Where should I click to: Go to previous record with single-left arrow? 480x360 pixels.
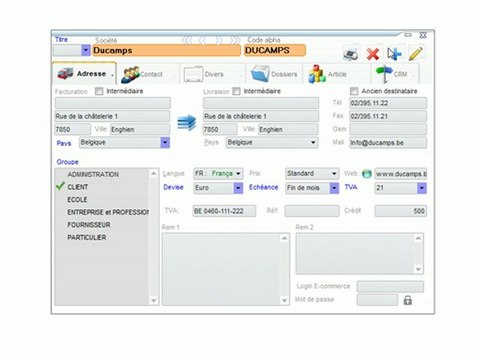[202, 41]
